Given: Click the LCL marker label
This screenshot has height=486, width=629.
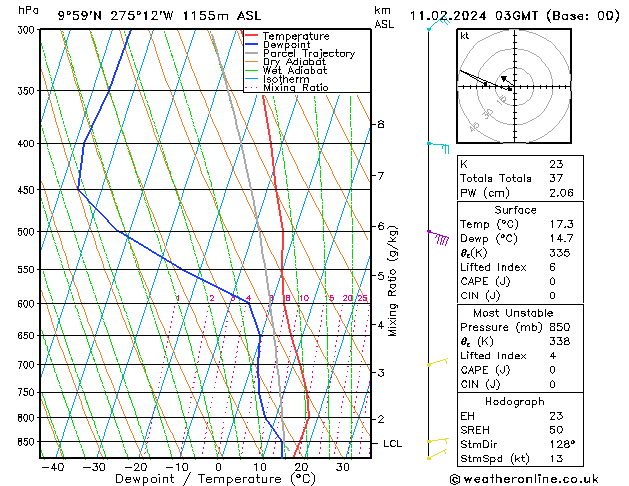Looking at the screenshot, I should pyautogui.click(x=391, y=443).
